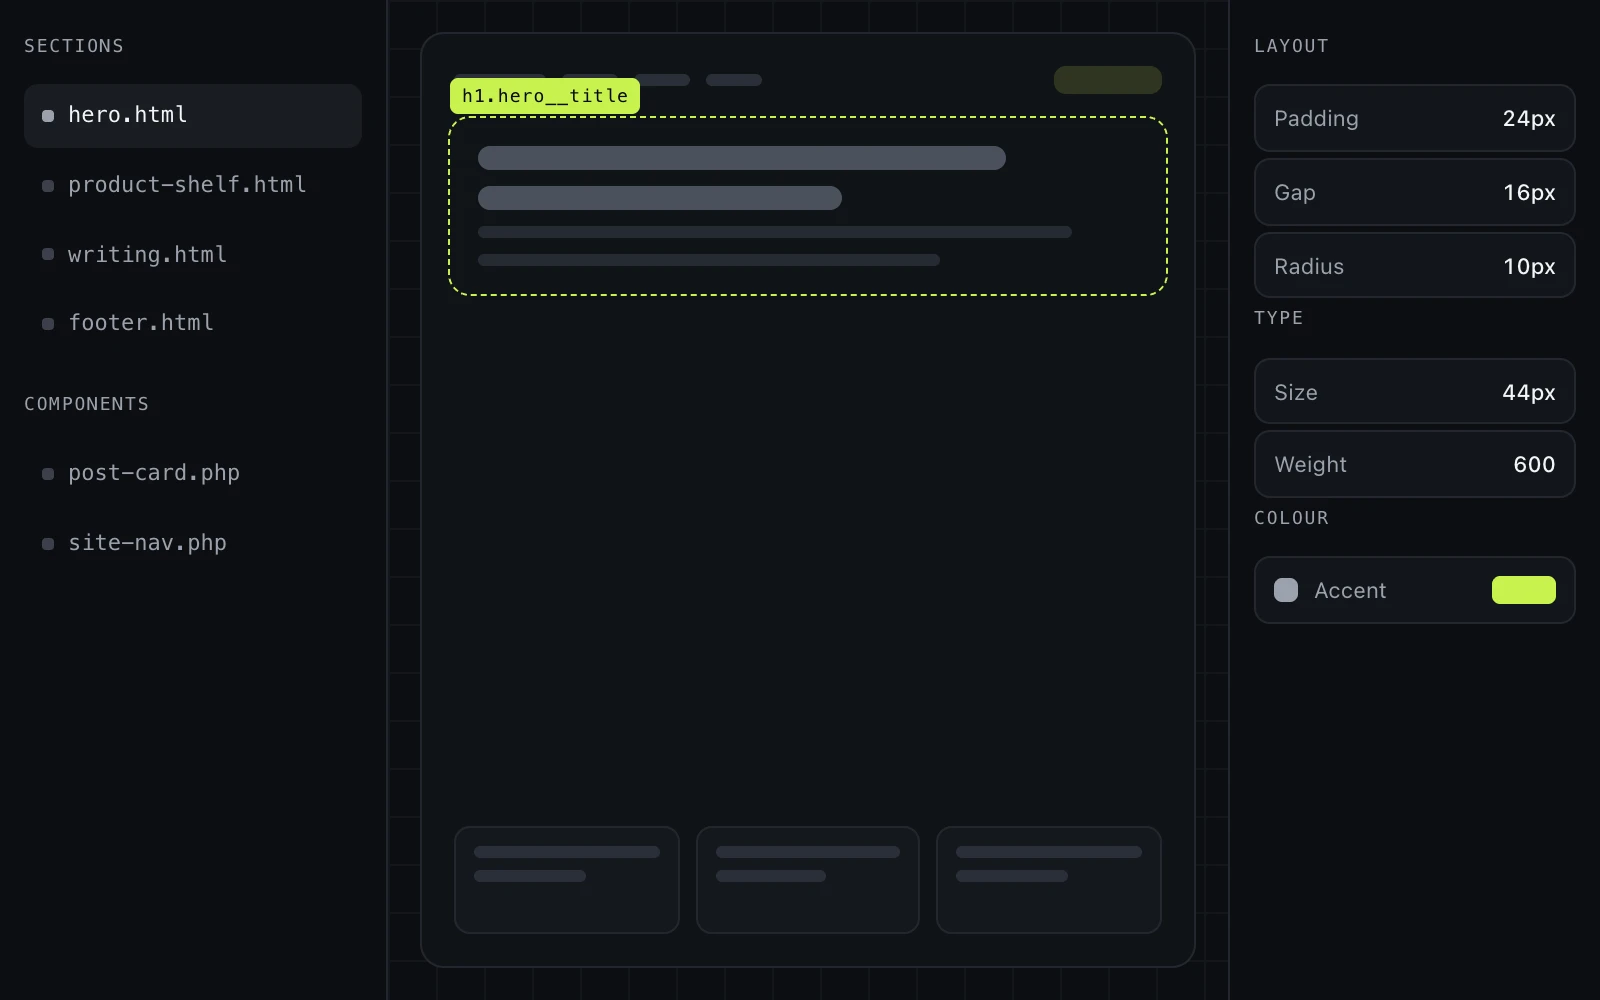
Task: Click the bullet icon beside hero.html
Action: [x=48, y=116]
